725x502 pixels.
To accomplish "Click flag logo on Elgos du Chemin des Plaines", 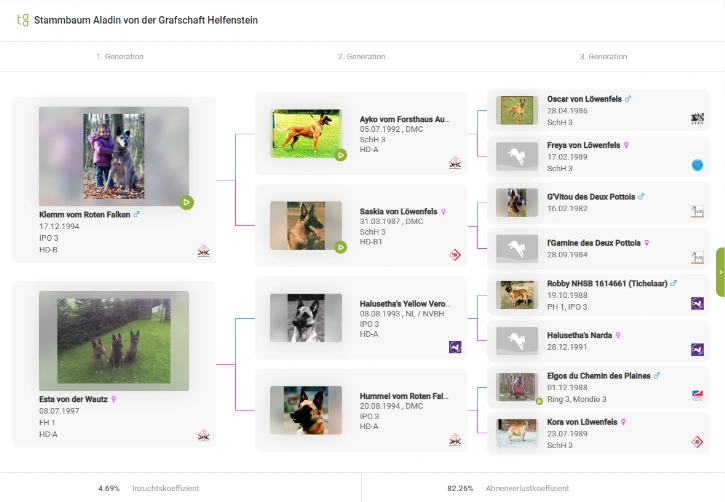I will pos(697,395).
